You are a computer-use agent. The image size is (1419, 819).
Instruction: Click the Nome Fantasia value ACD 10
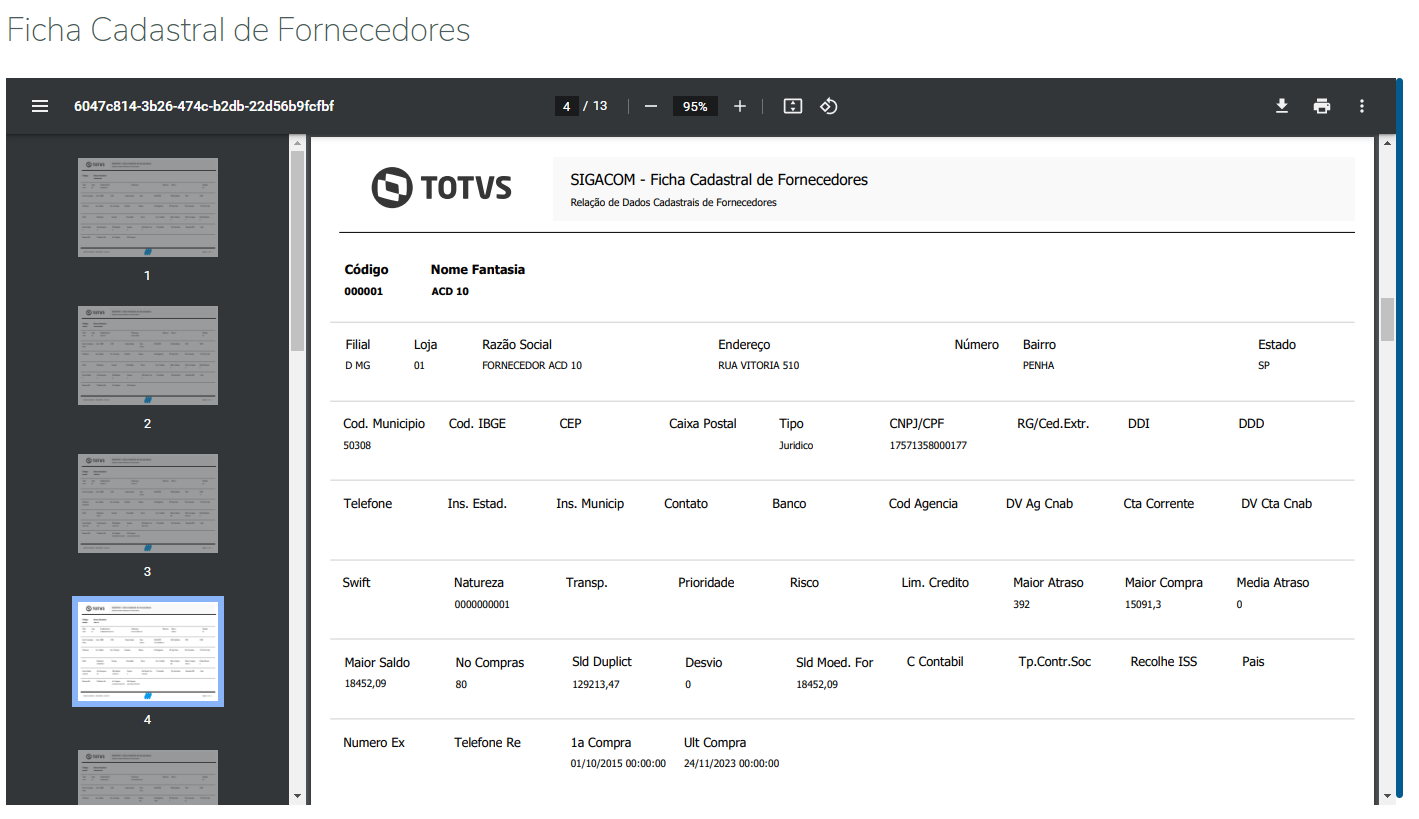[x=450, y=292]
